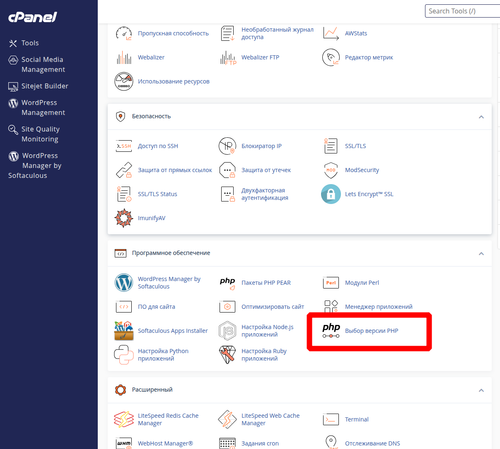Click the AWStats link text
Image resolution: width=500 pixels, height=449 pixels.
click(356, 33)
